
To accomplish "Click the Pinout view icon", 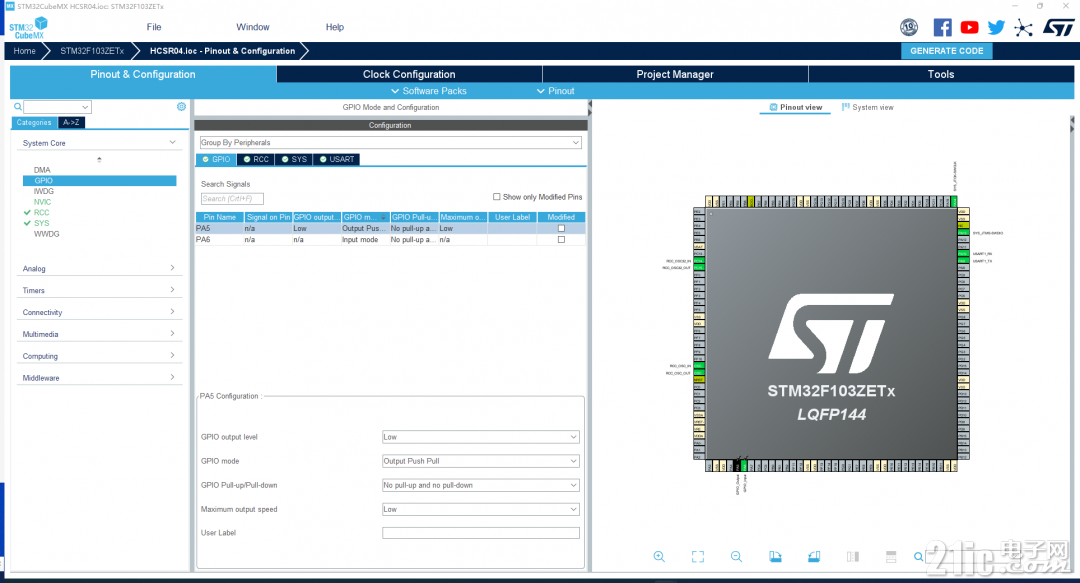I will [773, 108].
